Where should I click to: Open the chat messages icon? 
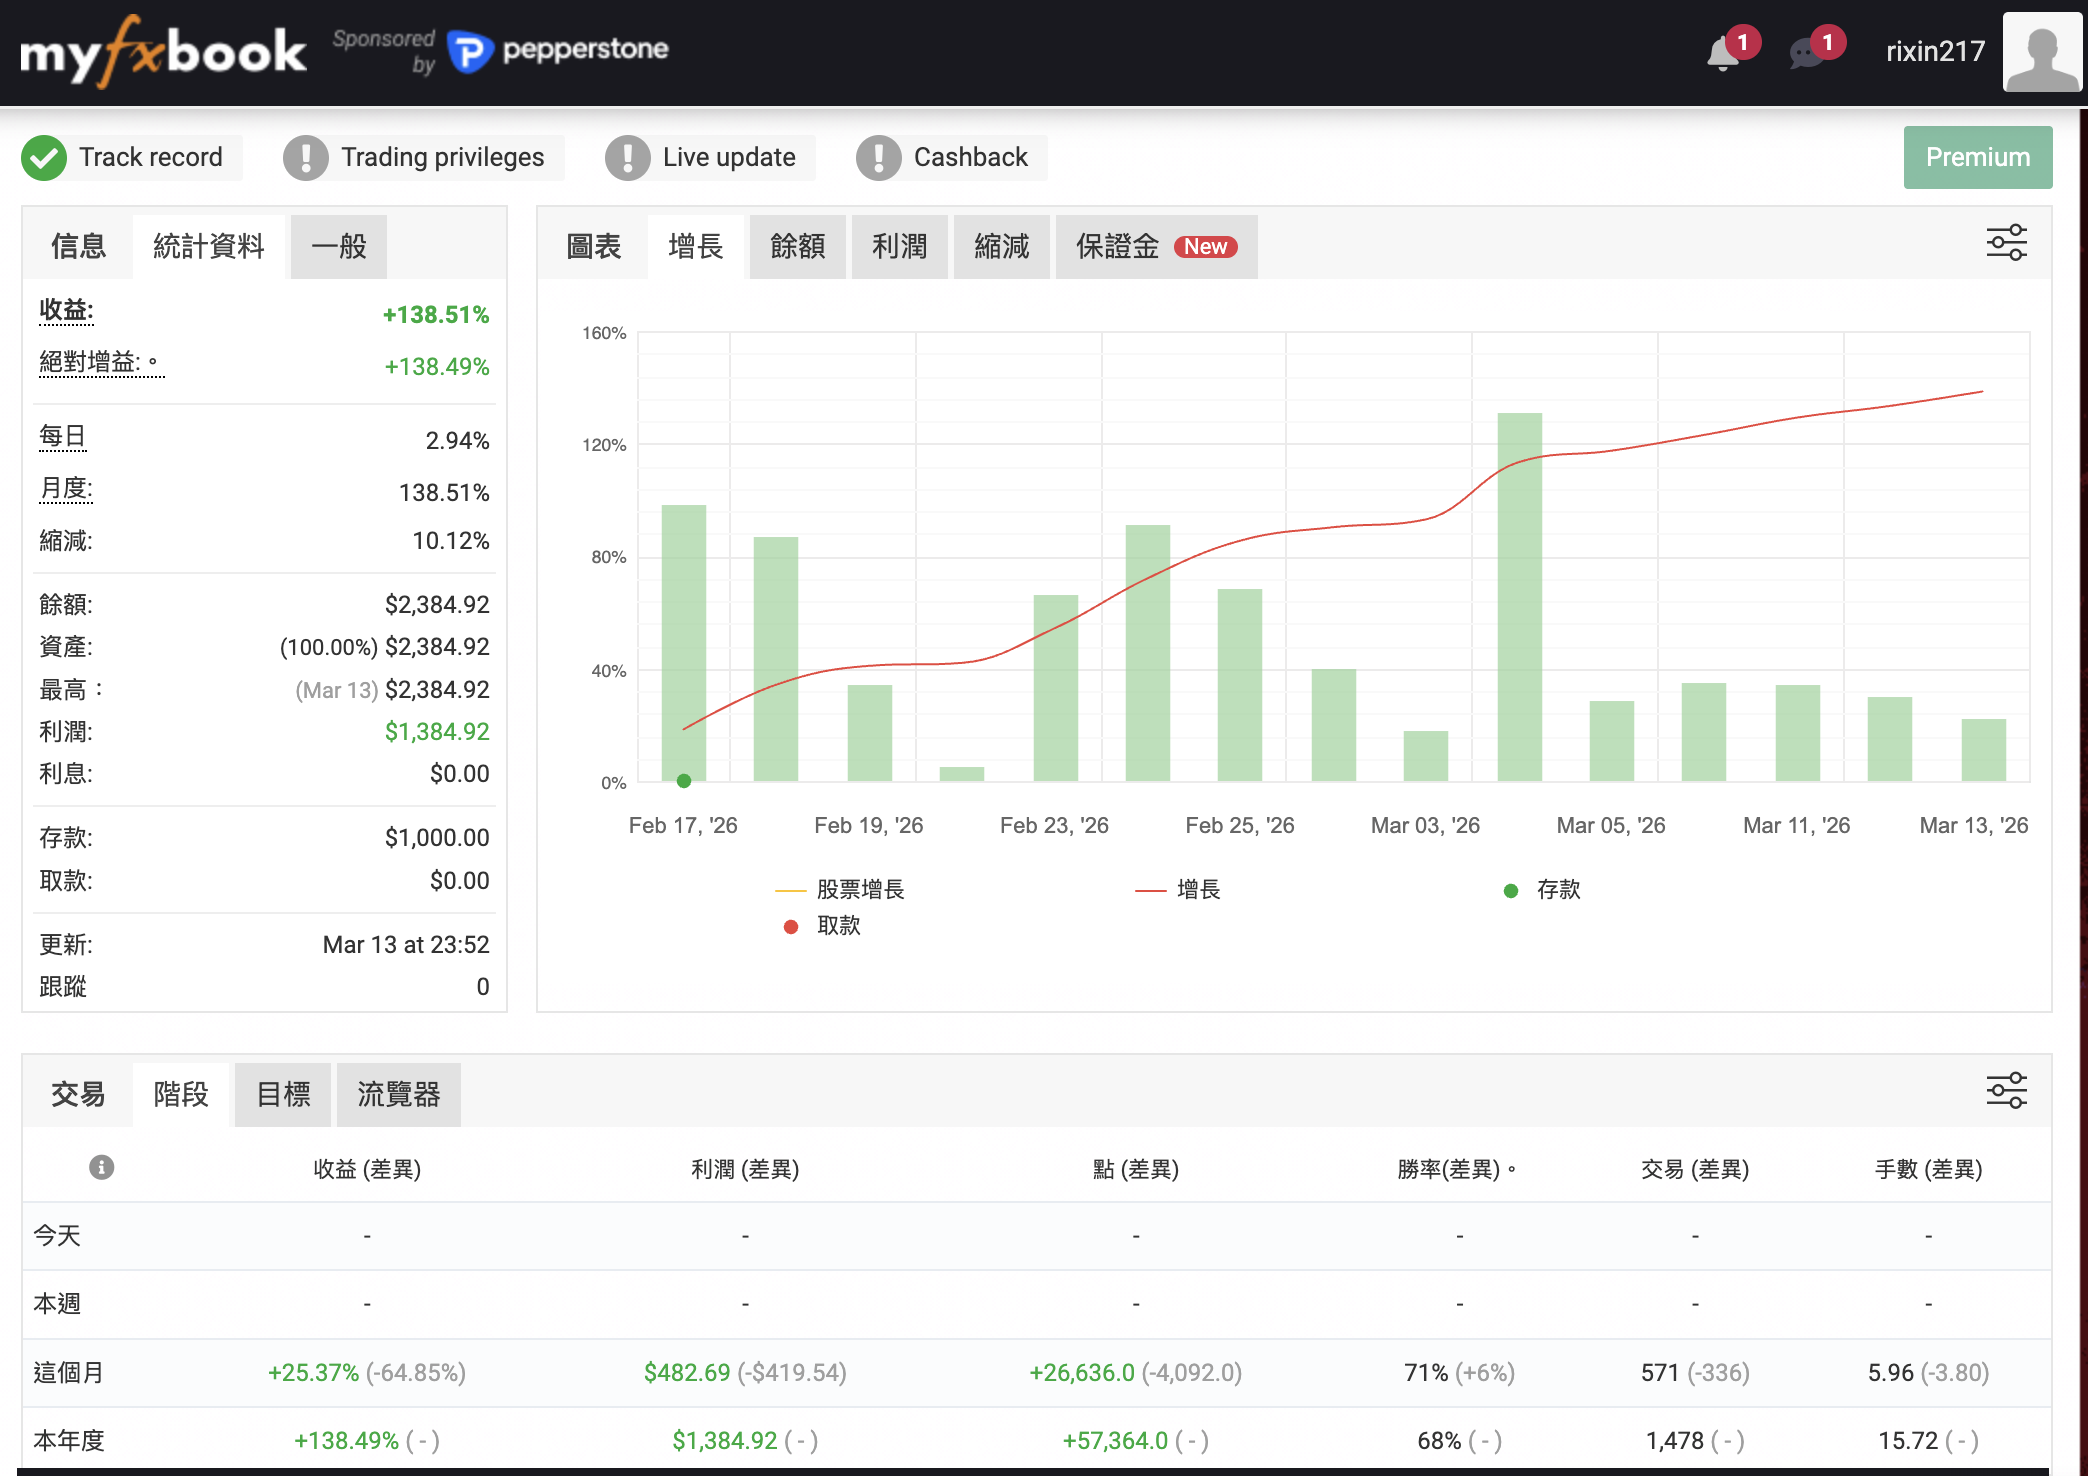(1806, 54)
